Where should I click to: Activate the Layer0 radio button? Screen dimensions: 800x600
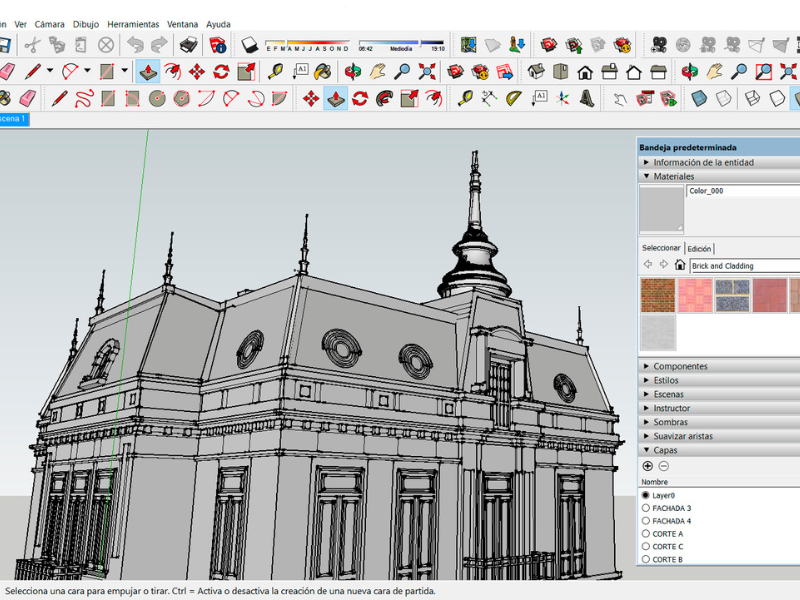coord(645,495)
